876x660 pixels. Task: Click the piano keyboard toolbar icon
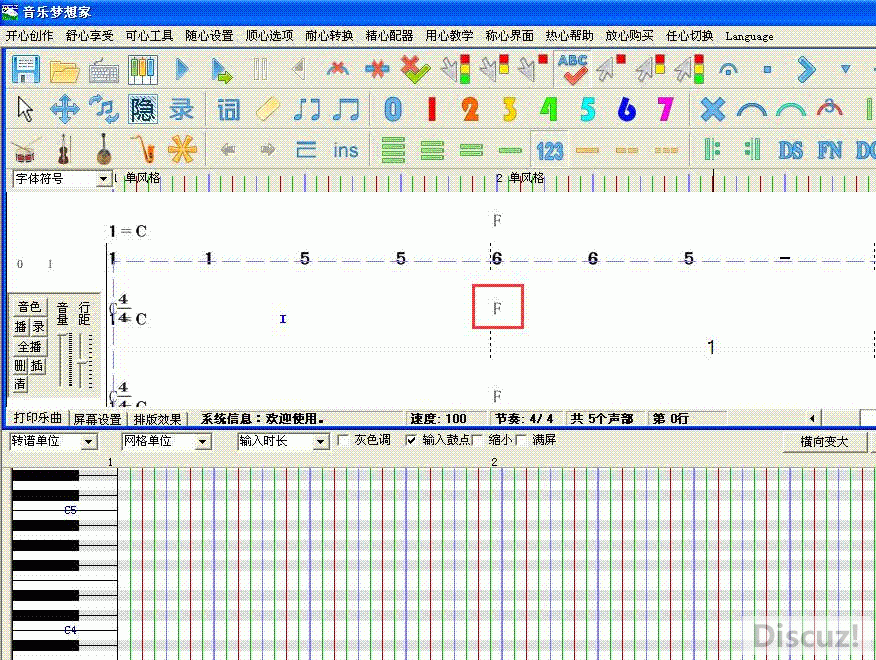click(x=143, y=70)
